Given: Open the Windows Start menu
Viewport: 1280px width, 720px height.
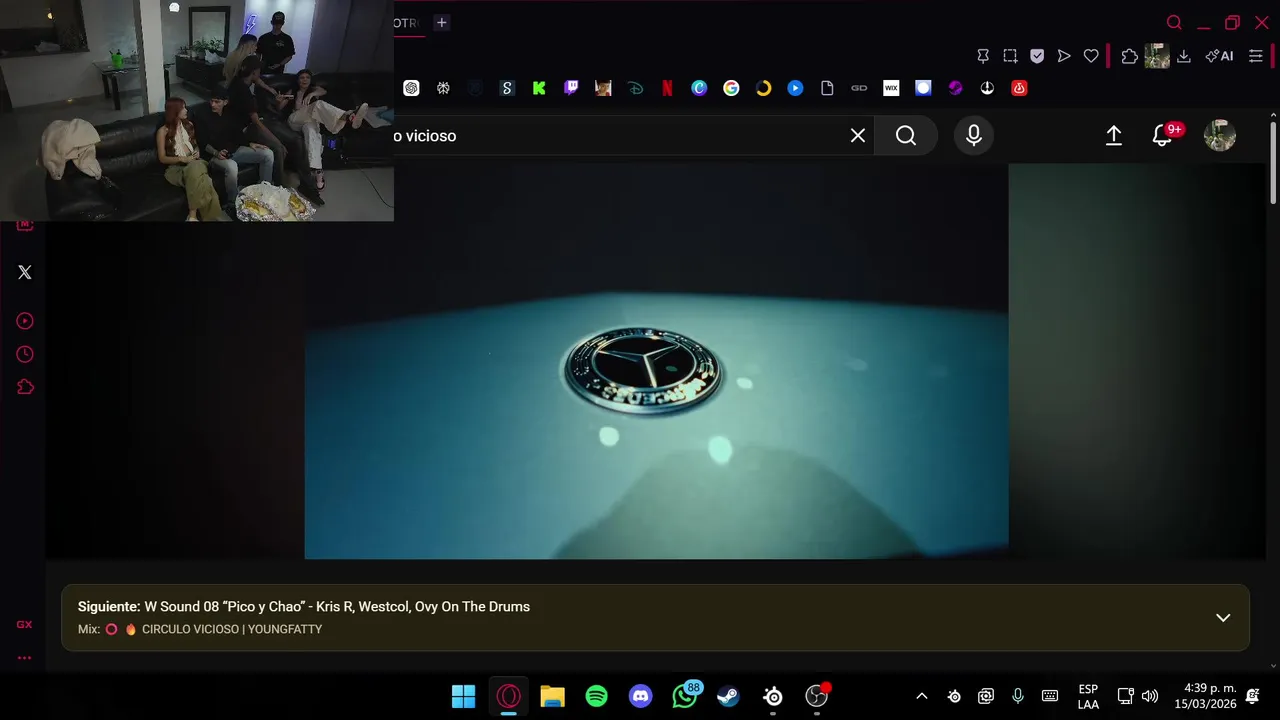Looking at the screenshot, I should 464,696.
